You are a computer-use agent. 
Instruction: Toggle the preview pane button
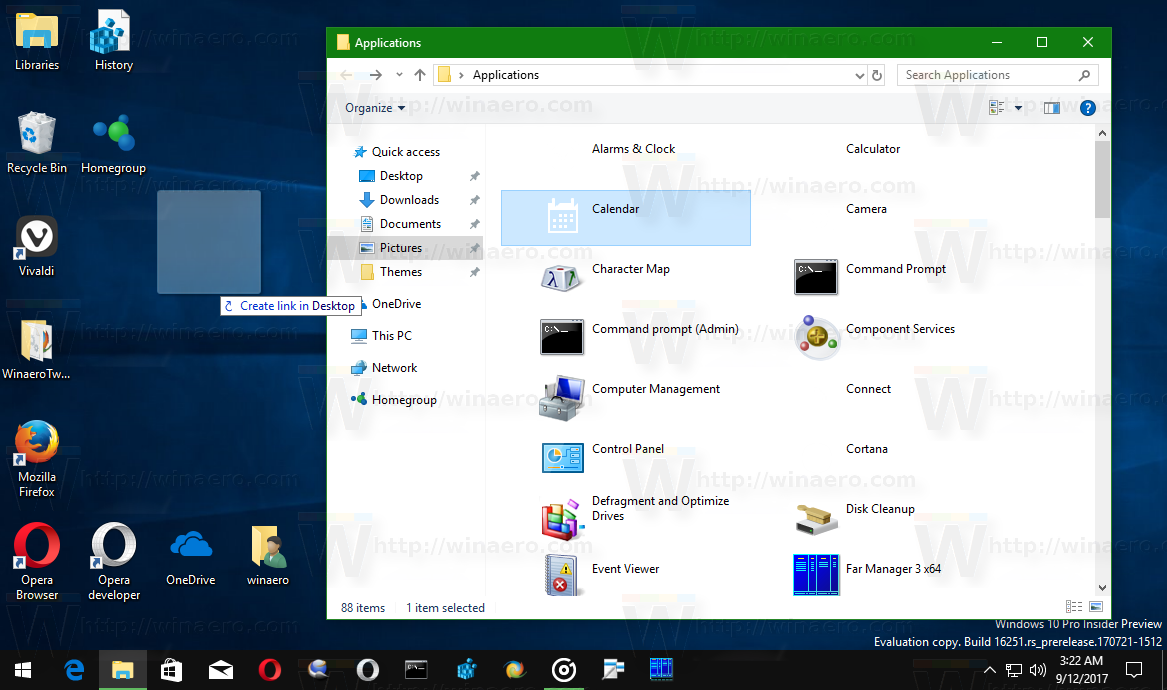click(1051, 108)
